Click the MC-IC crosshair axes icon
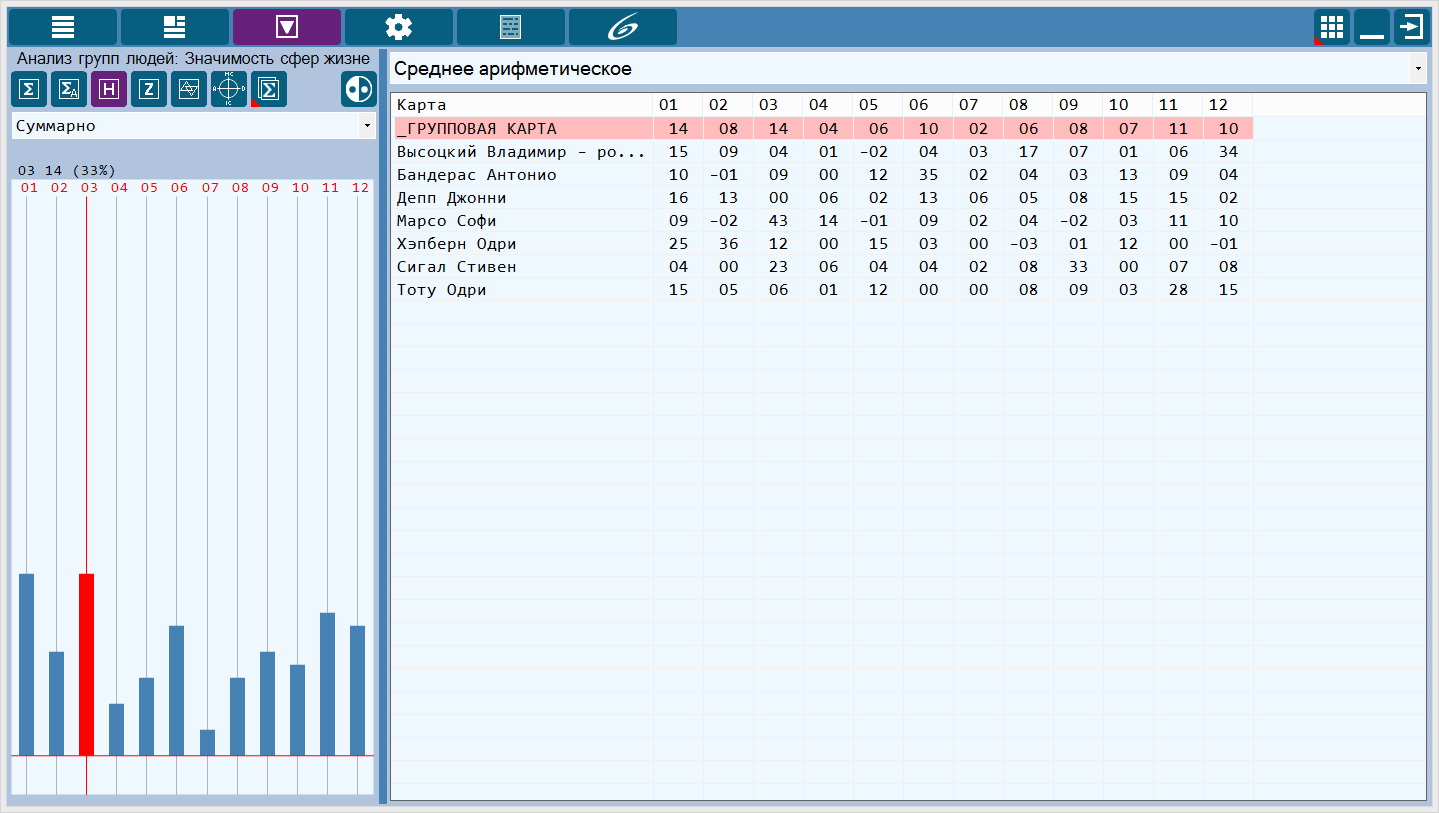This screenshot has width=1439, height=813. 229,89
